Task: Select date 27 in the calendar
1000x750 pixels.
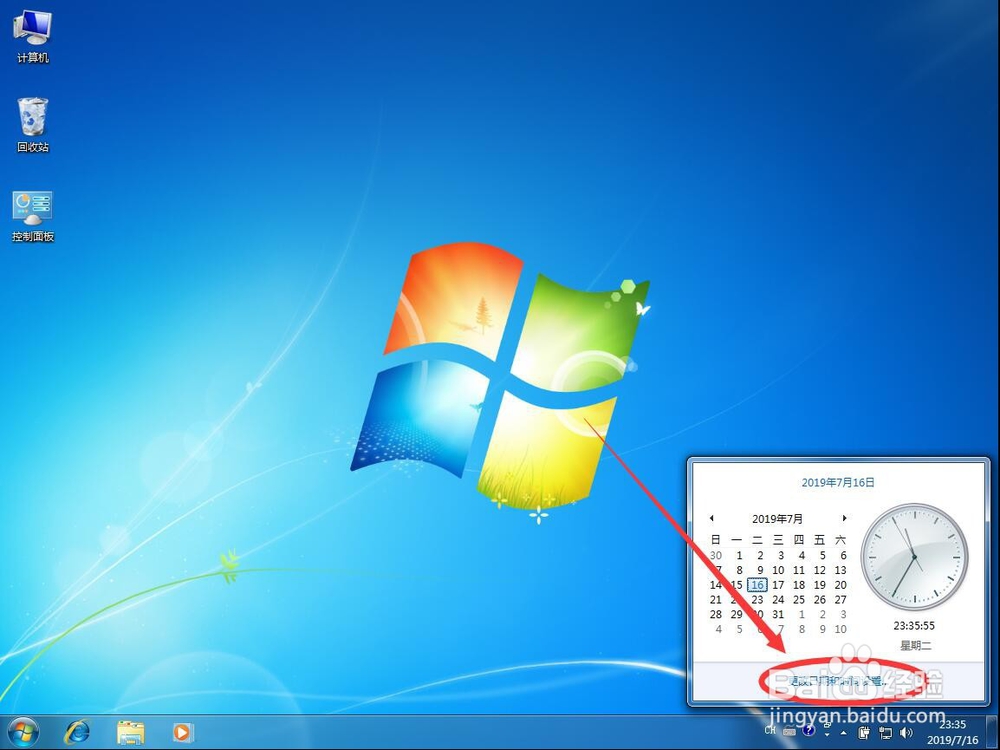Action: coord(841,599)
